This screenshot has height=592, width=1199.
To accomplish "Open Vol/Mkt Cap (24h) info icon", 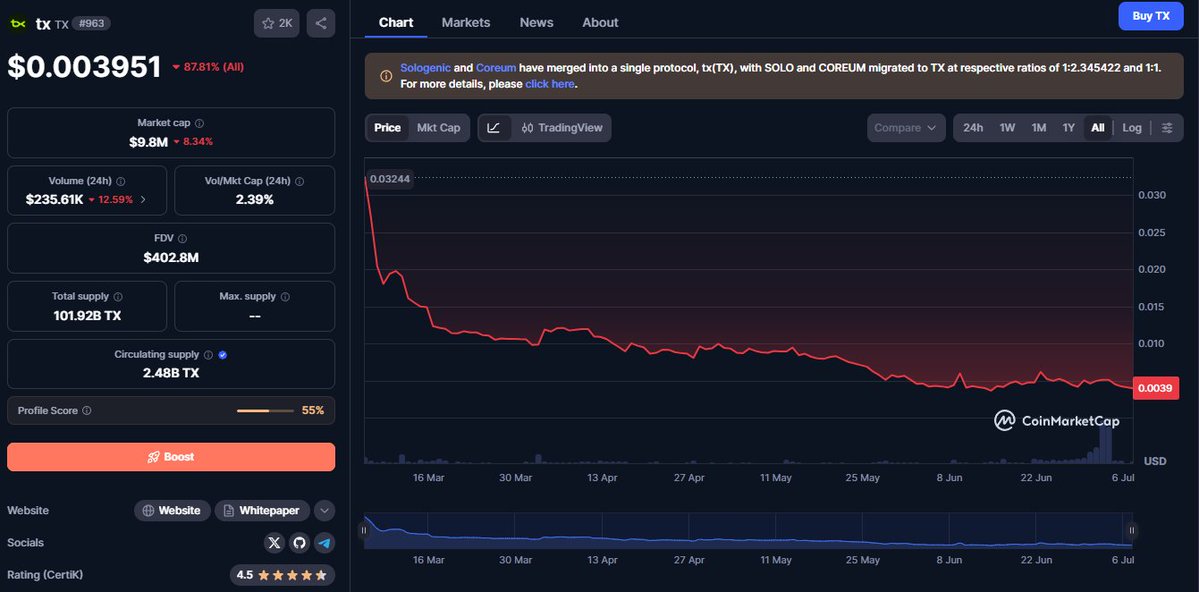I will 299,181.
